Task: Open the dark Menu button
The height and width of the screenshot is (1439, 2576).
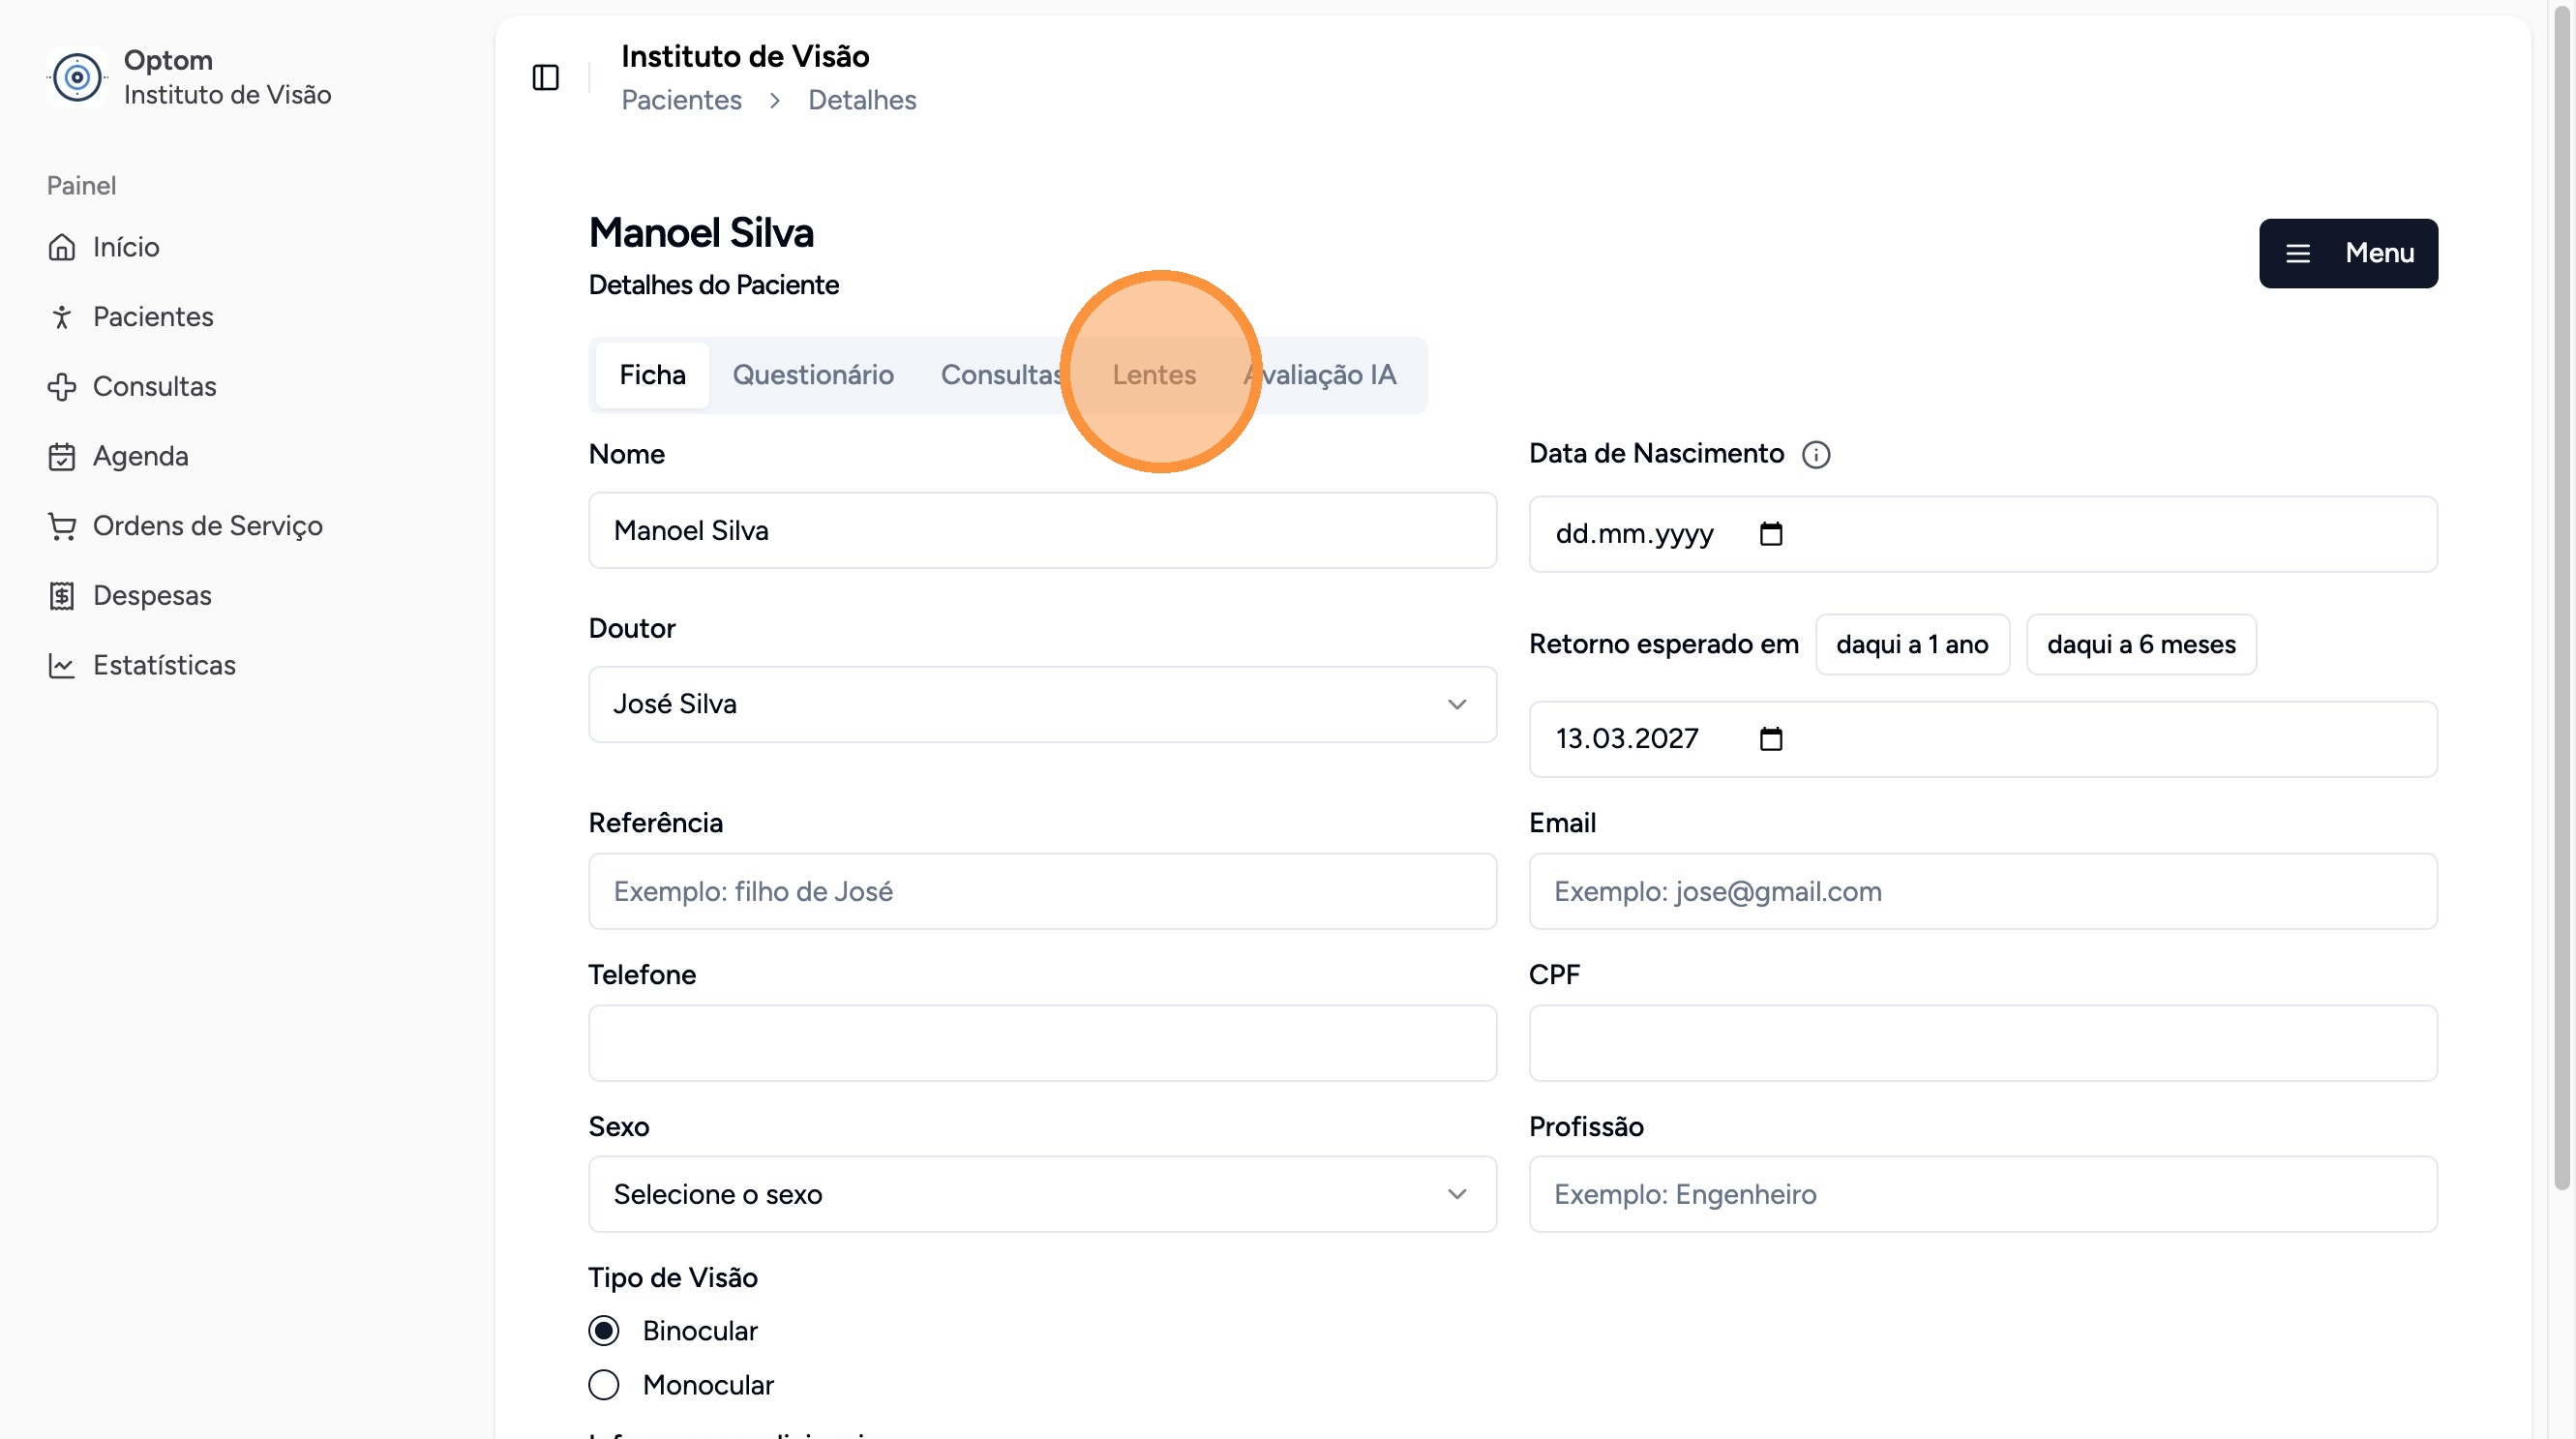Action: point(2347,254)
